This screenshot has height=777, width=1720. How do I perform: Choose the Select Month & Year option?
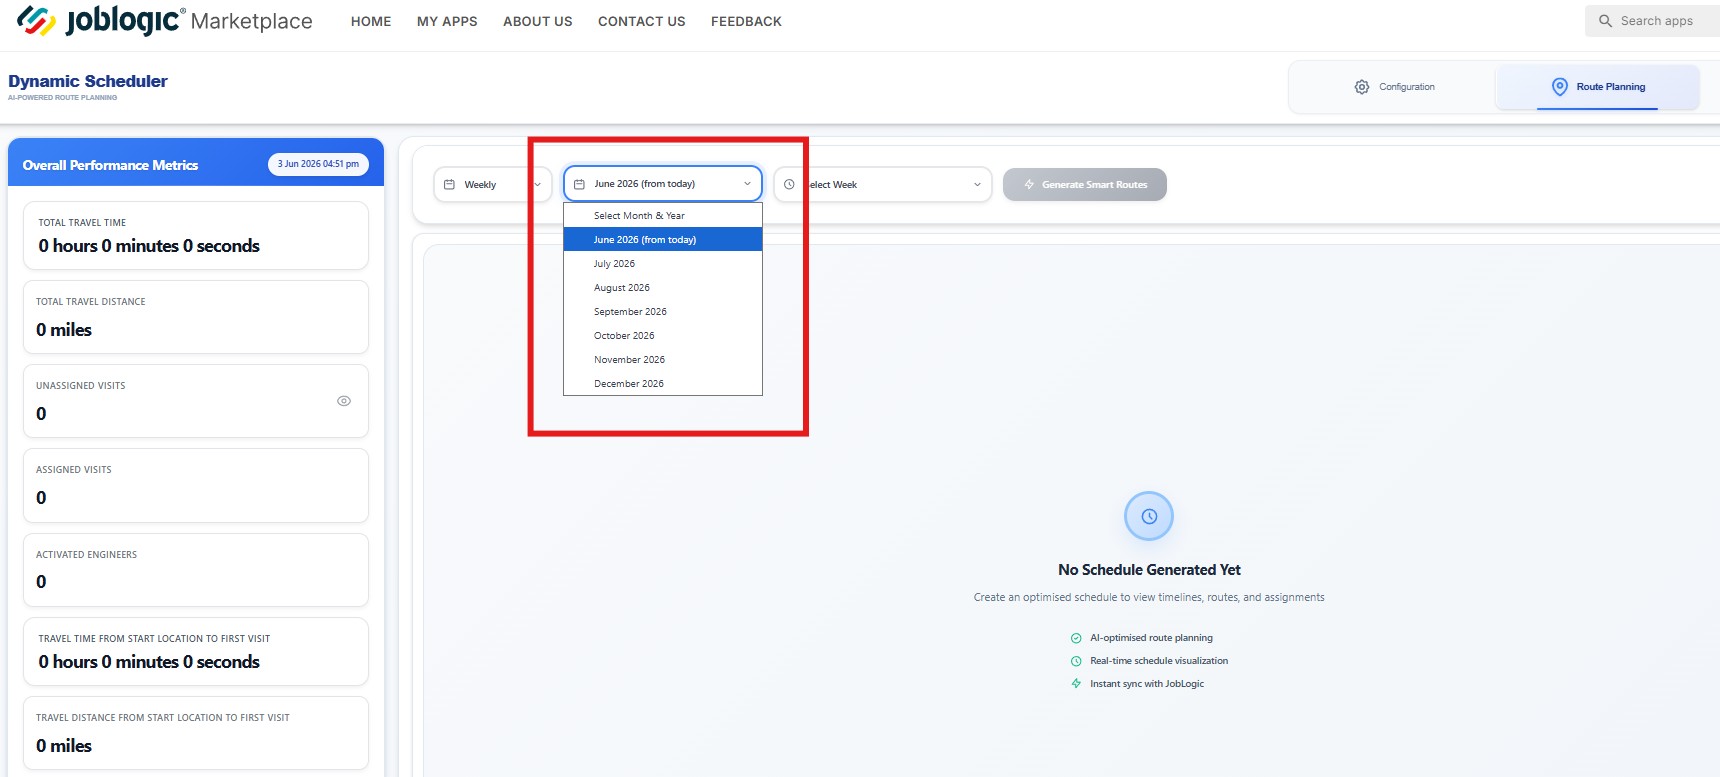coord(663,216)
